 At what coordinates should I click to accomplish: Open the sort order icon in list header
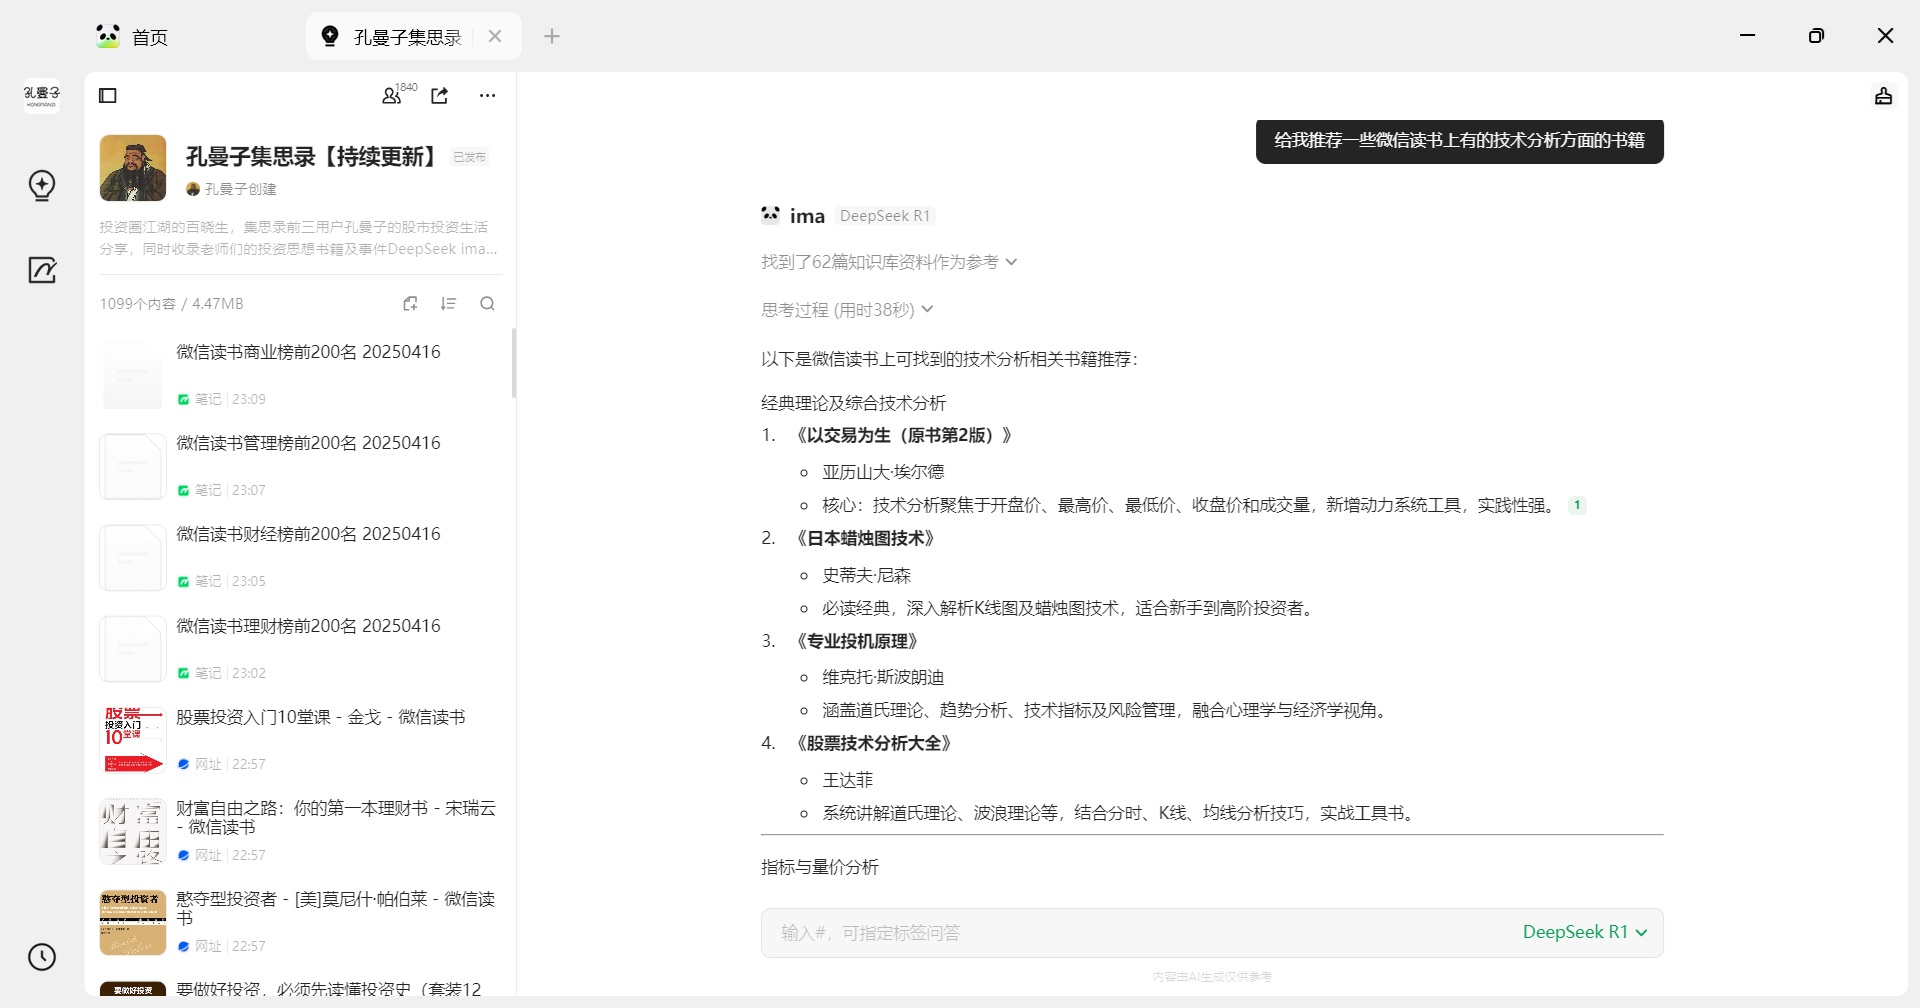coord(448,304)
